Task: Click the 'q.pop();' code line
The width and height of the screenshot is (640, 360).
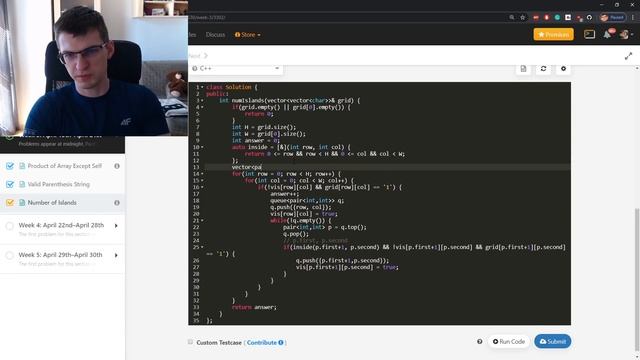Action: coord(296,234)
